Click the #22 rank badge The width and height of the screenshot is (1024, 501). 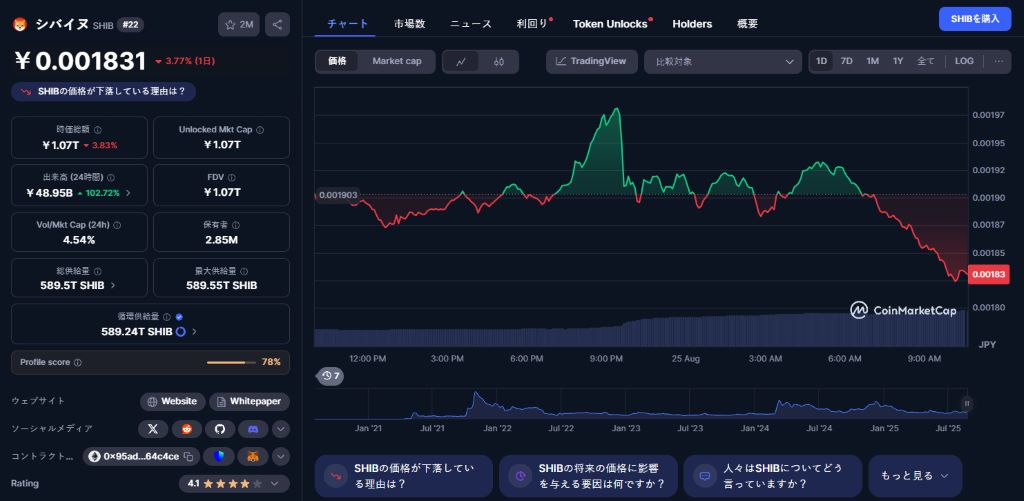pos(130,25)
